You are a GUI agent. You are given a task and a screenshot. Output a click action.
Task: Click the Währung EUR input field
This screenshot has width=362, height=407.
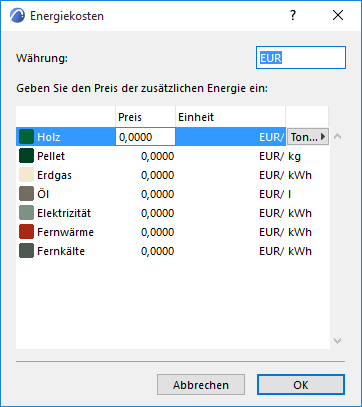[x=301, y=58]
